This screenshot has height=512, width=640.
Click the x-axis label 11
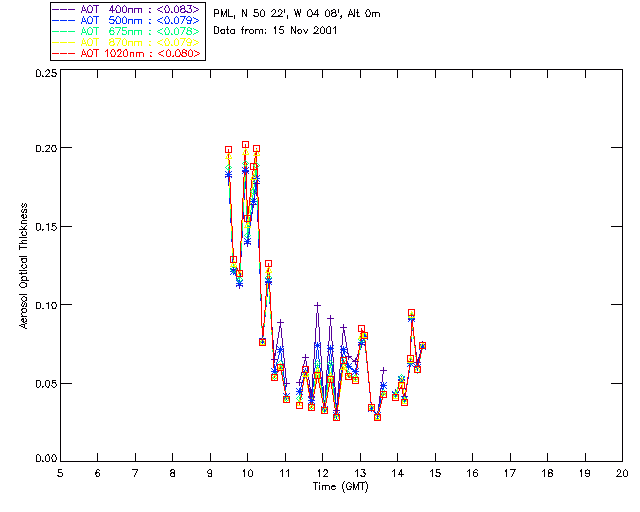pos(285,473)
